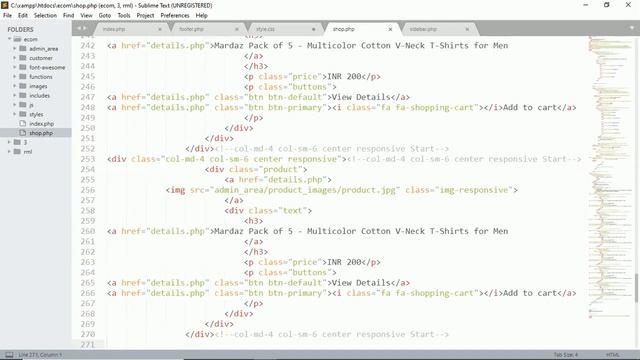Click the unsaved dot on style.css tab
640x360 pixels.
point(313,29)
